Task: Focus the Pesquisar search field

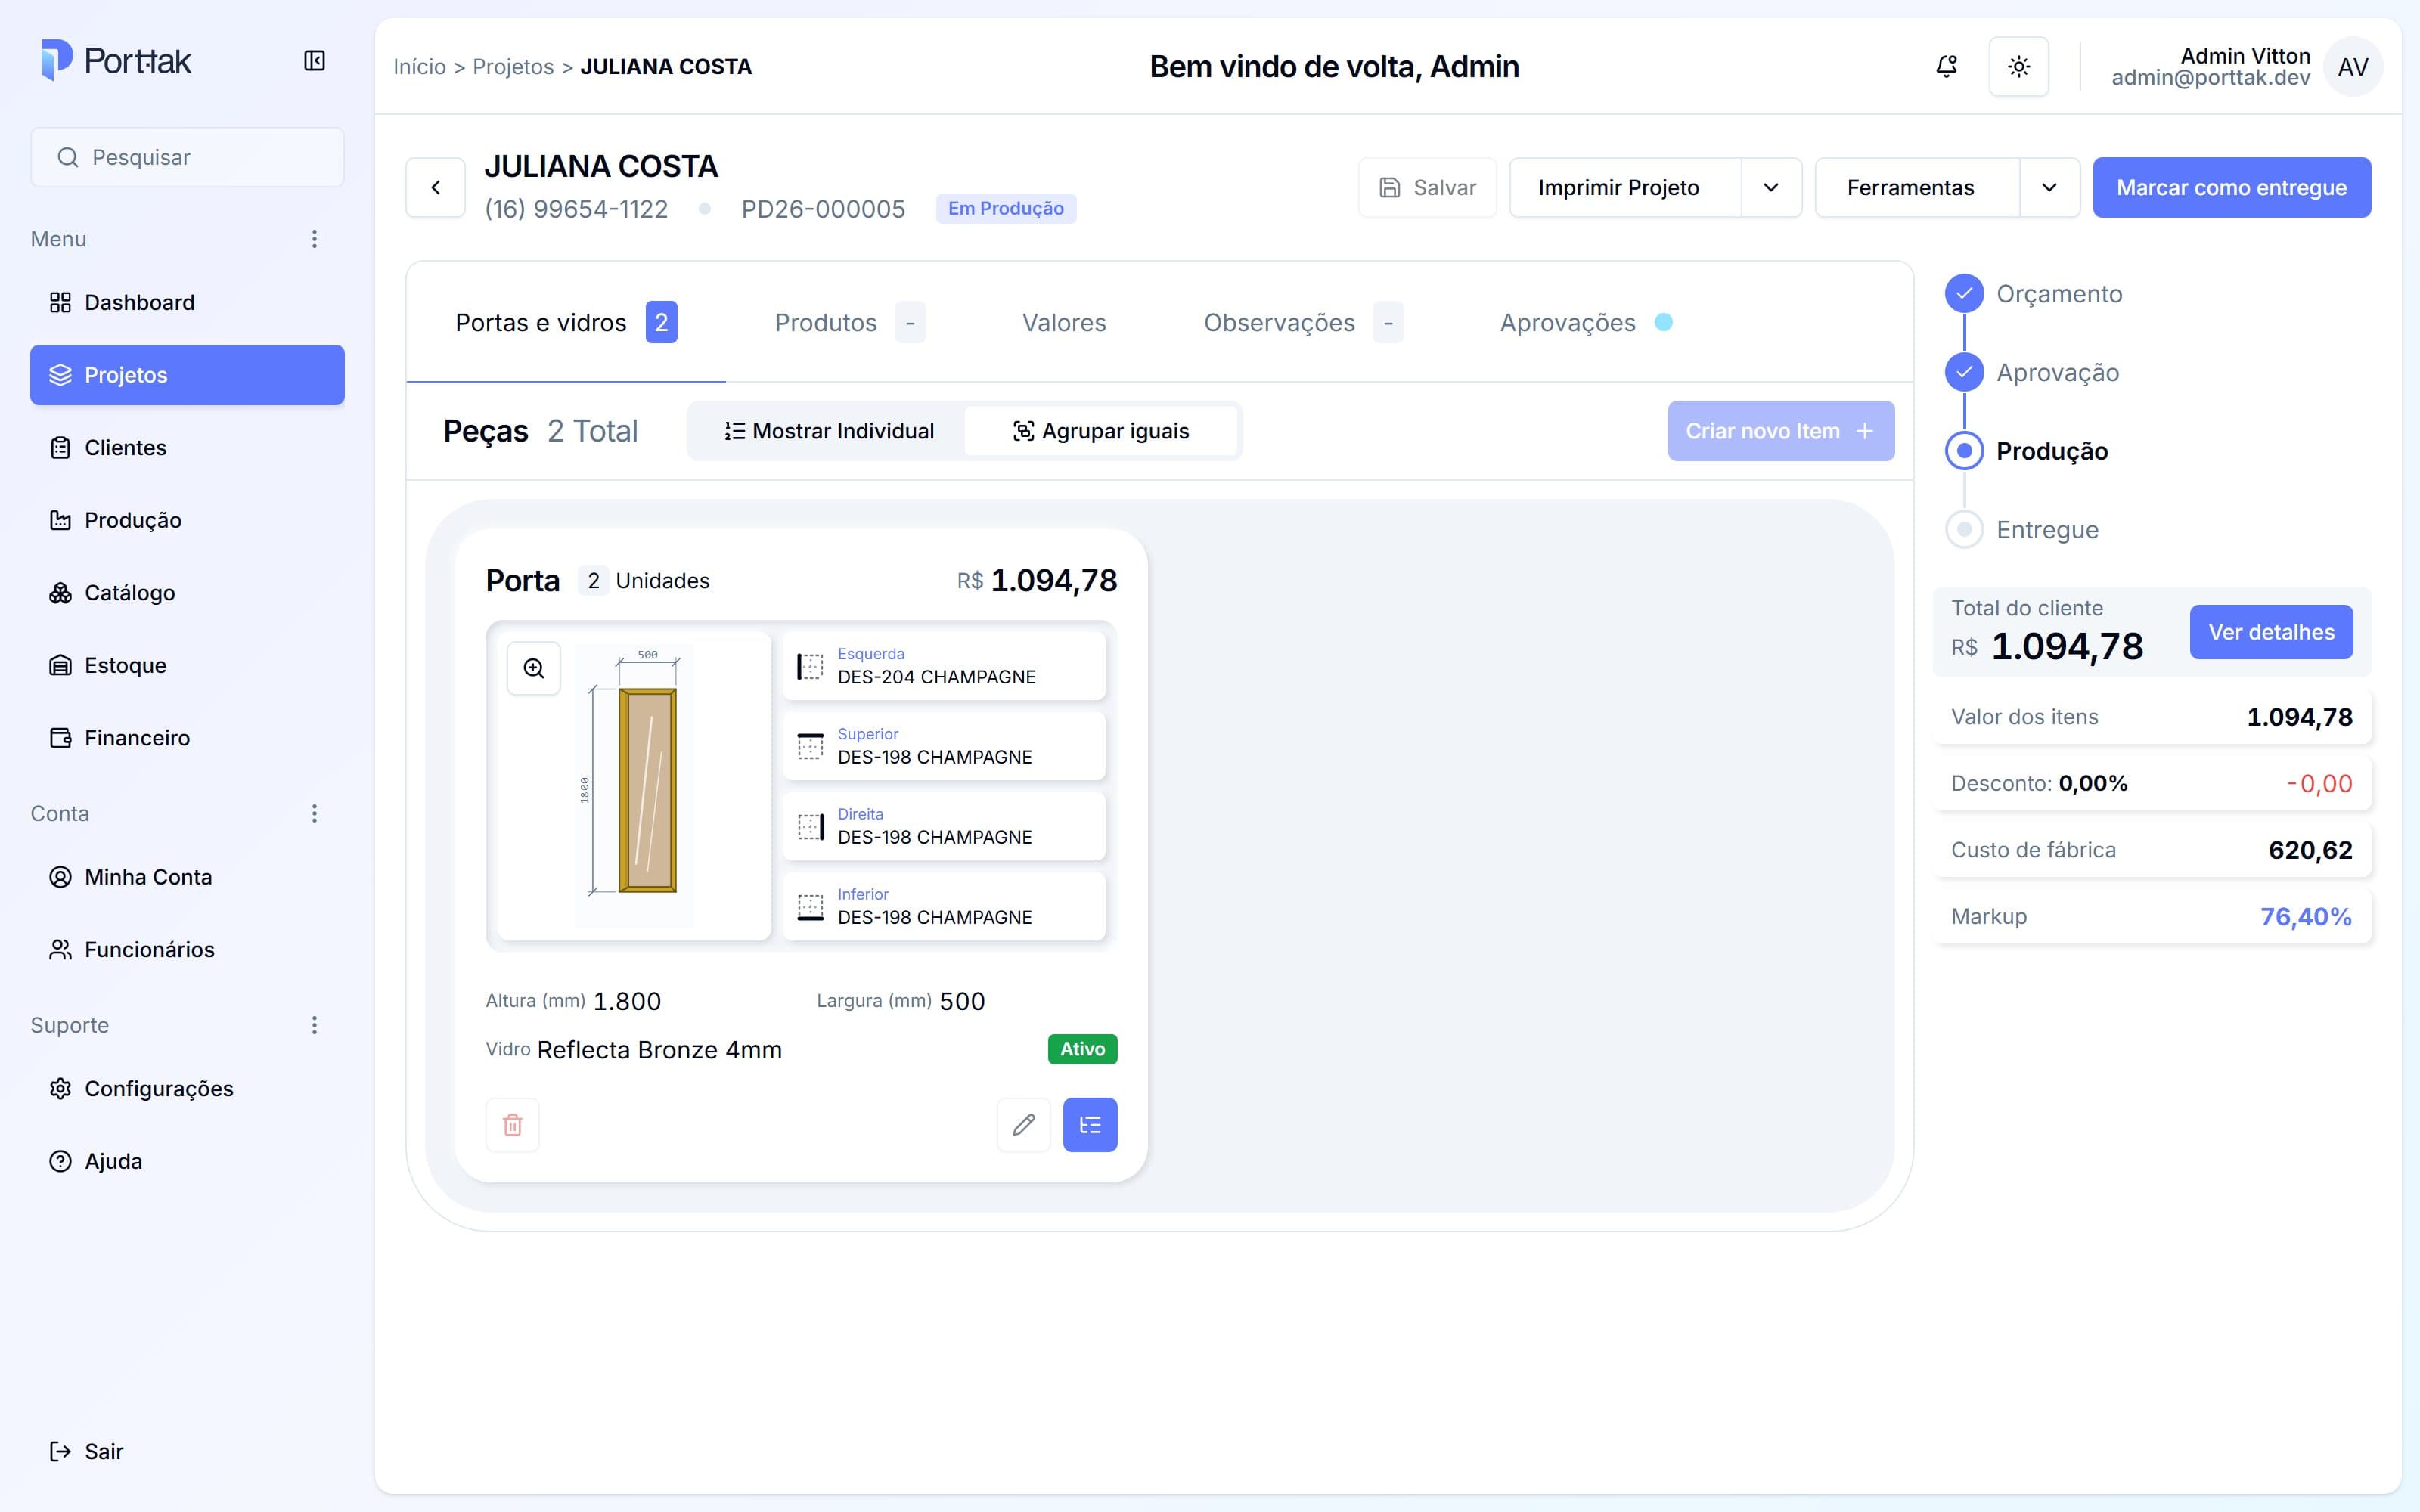Action: tap(187, 157)
